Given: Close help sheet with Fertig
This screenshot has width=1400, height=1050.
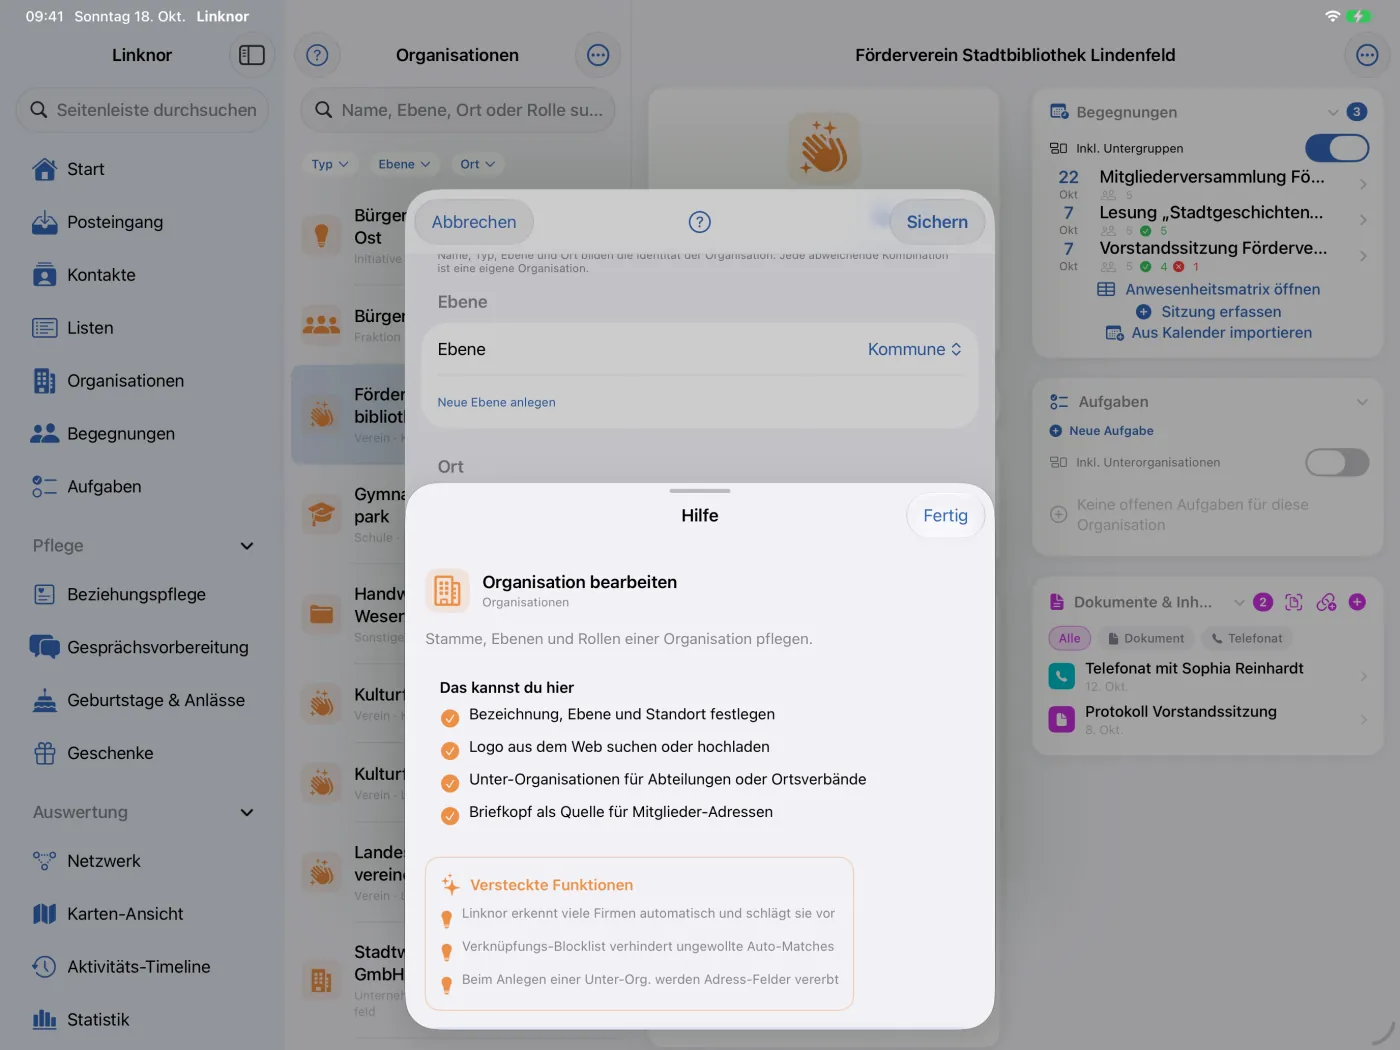Looking at the screenshot, I should (x=945, y=516).
